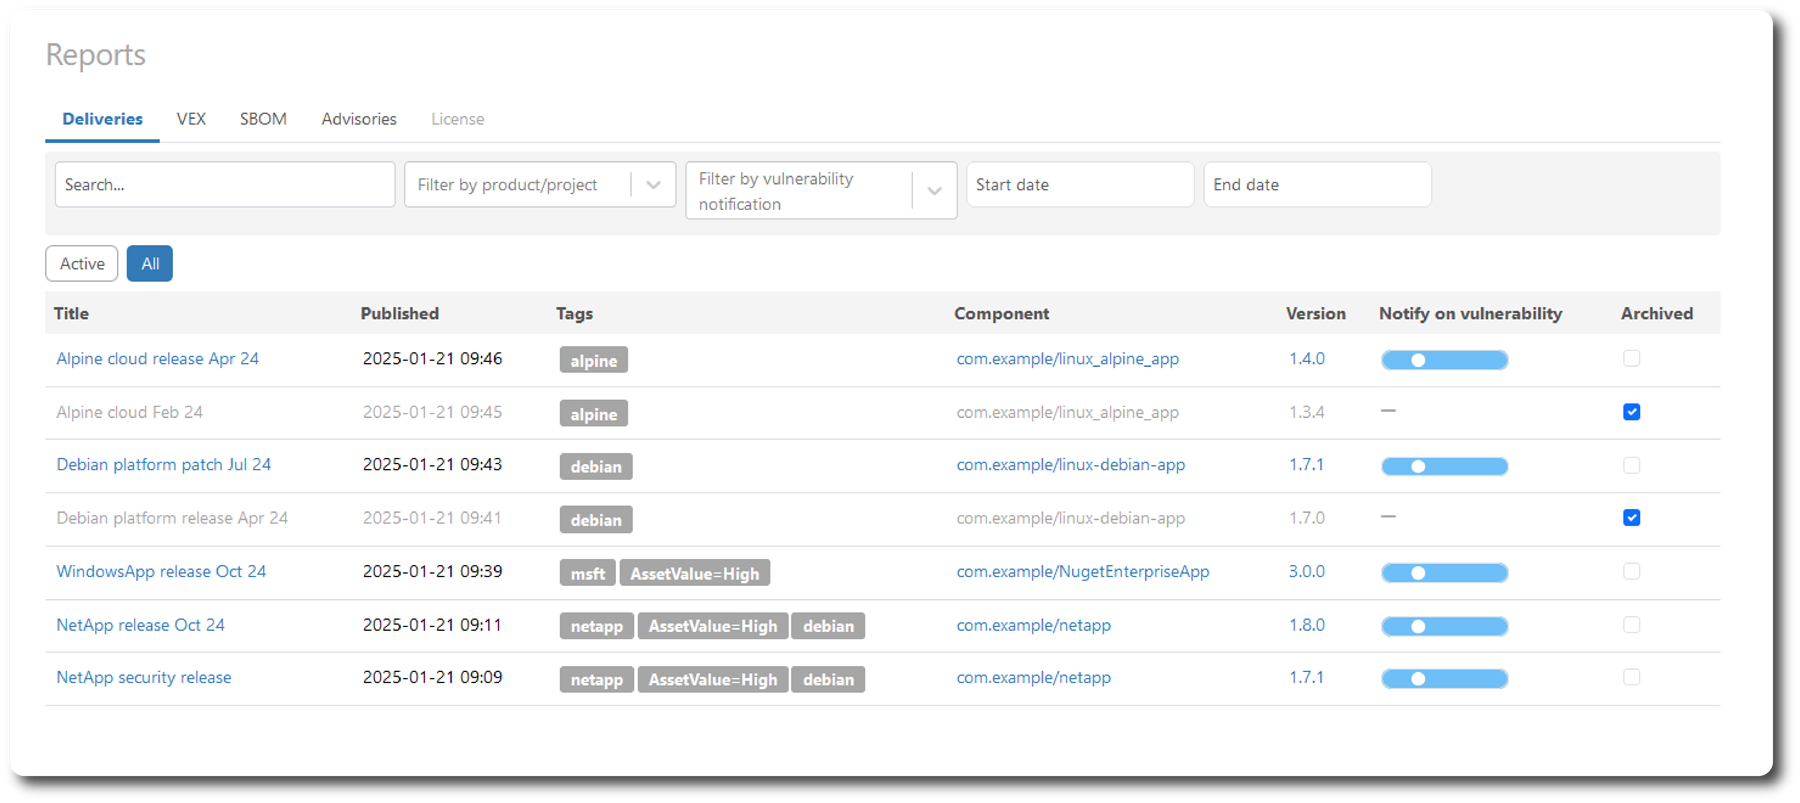This screenshot has width=1800, height=803.
Task: Click the msft tag on WindowsApp release
Action: (587, 574)
